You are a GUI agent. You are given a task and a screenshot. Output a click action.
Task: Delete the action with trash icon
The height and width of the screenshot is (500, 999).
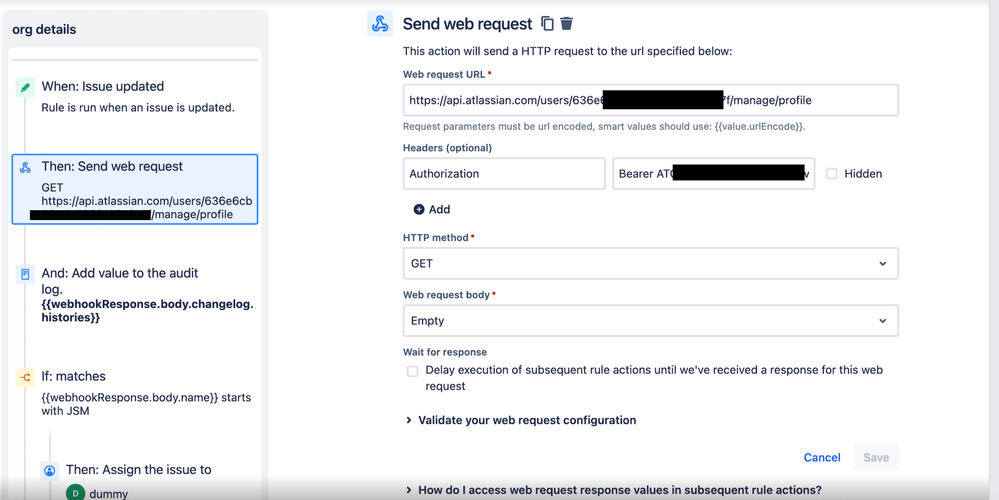coord(566,24)
